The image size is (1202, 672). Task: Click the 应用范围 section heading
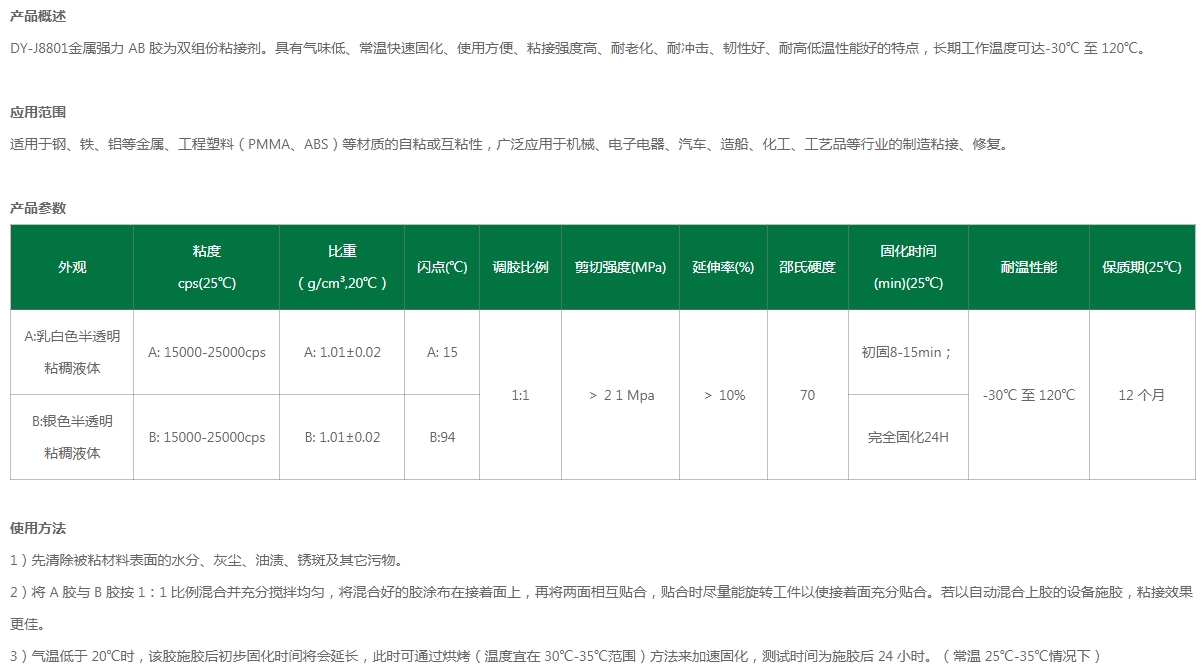pos(38,112)
